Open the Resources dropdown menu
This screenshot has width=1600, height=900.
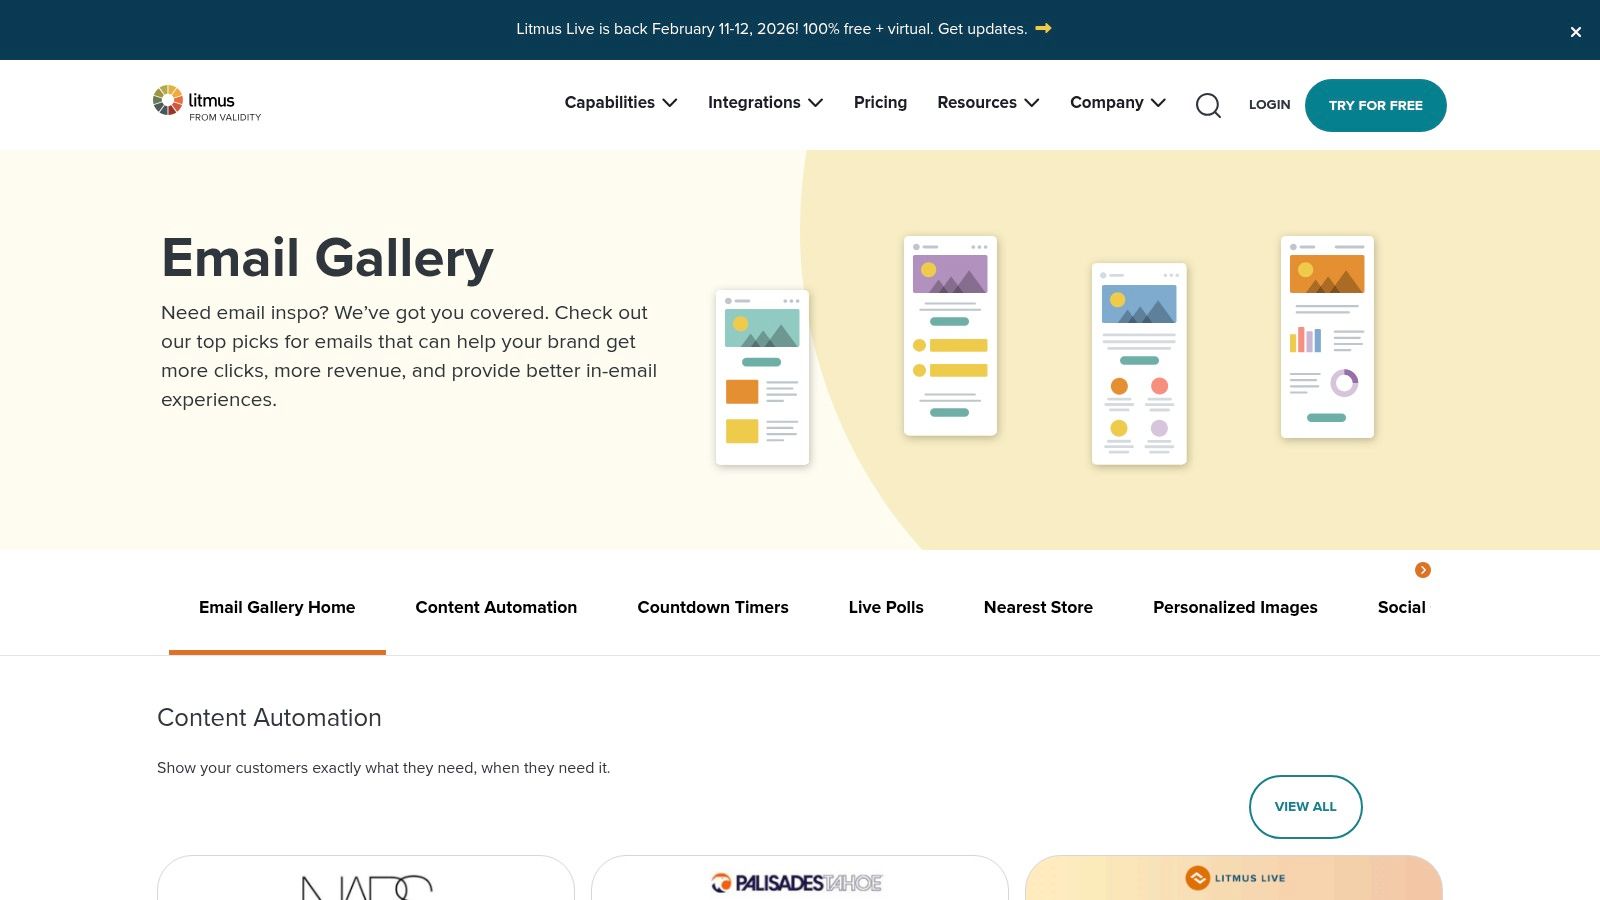987,102
